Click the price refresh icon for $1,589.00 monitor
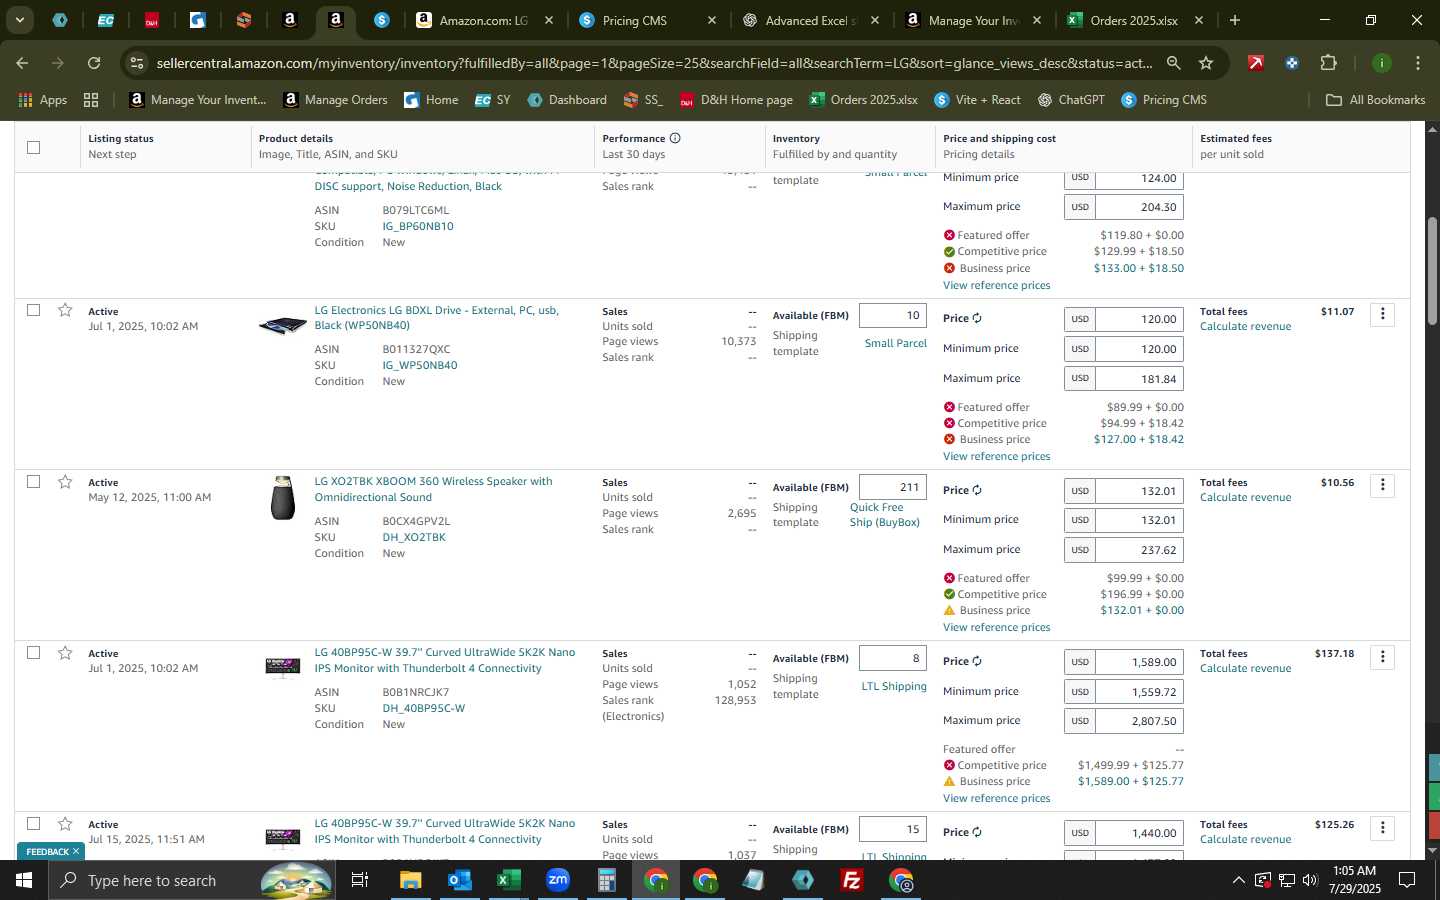 [977, 661]
